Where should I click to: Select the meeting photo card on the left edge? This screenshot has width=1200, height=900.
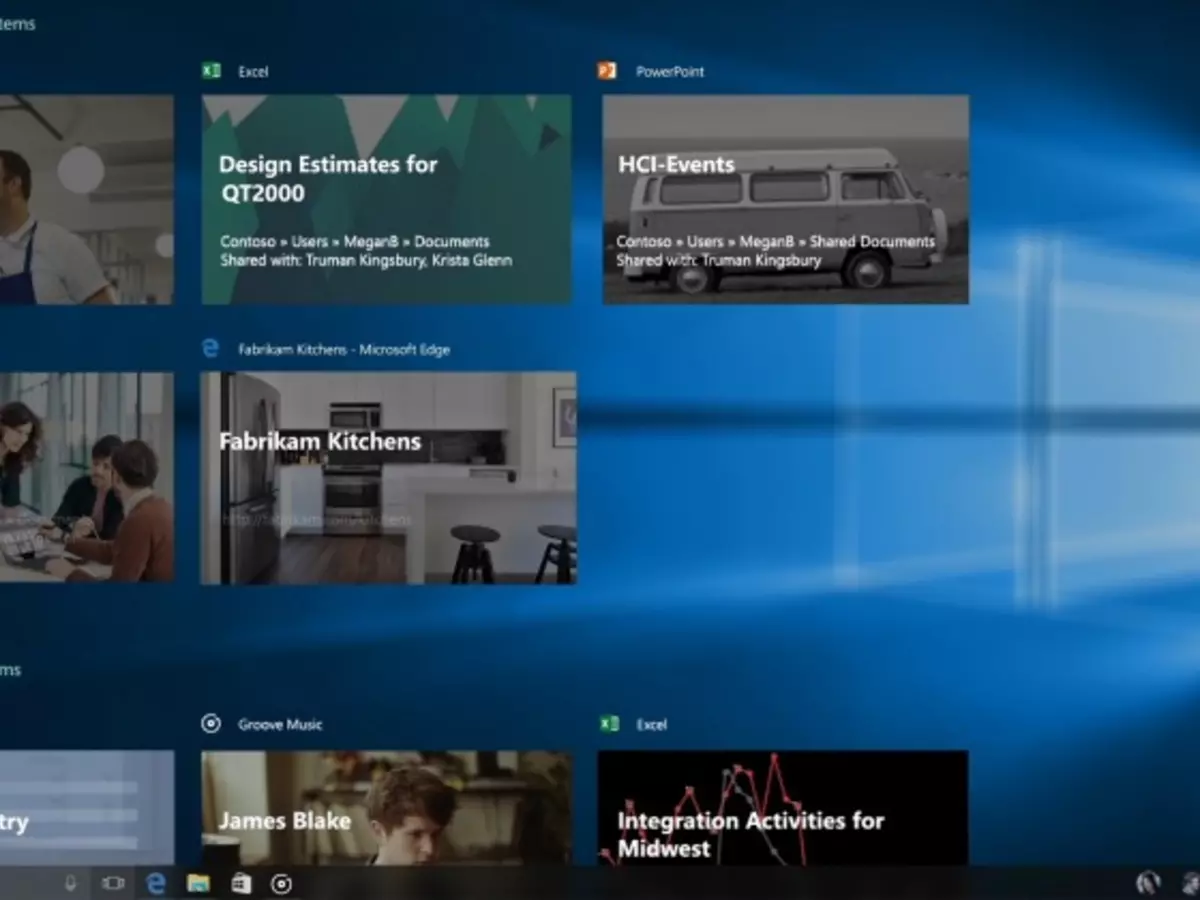click(85, 477)
